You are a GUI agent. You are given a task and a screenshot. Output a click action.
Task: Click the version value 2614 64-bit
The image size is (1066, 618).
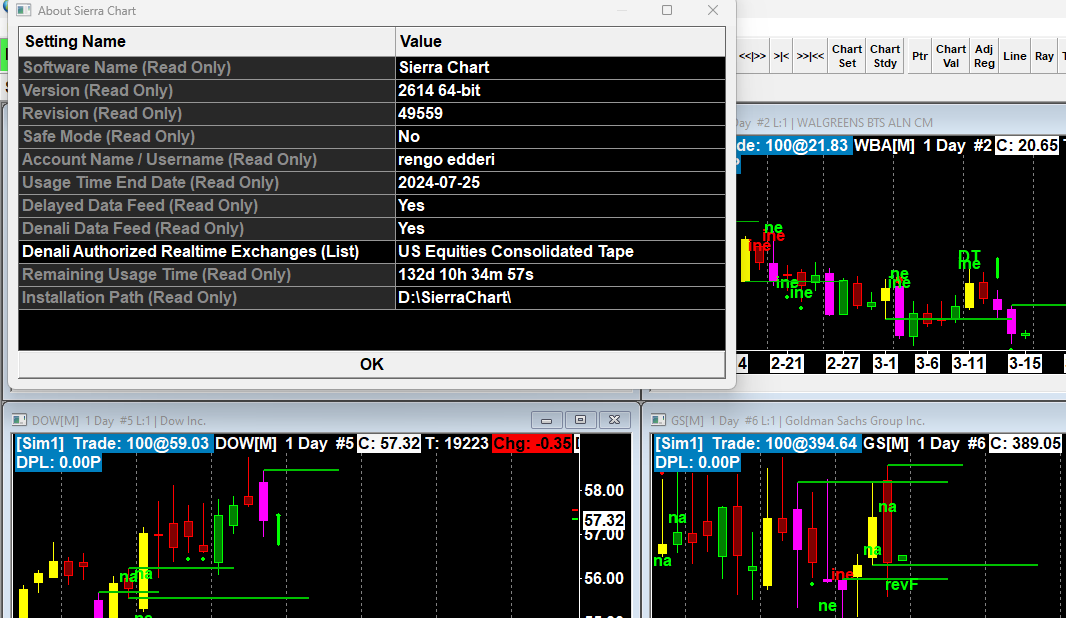coord(439,90)
